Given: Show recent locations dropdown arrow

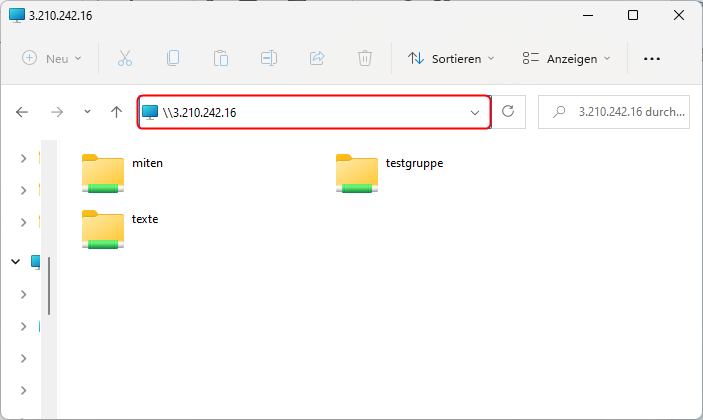Looking at the screenshot, I should (x=87, y=112).
